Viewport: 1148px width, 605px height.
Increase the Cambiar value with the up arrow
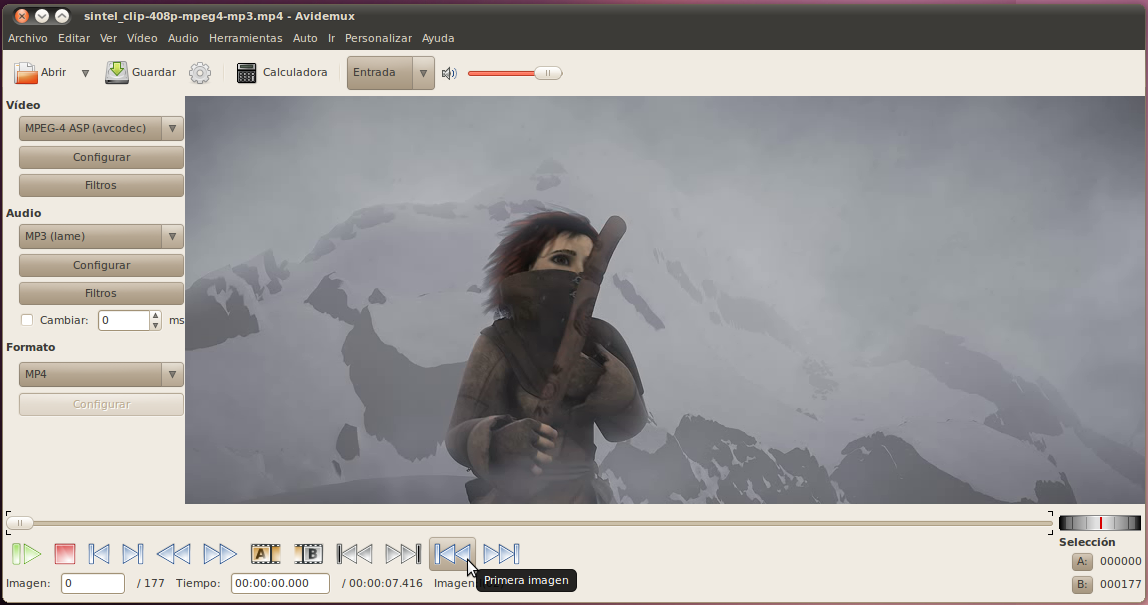coord(155,316)
